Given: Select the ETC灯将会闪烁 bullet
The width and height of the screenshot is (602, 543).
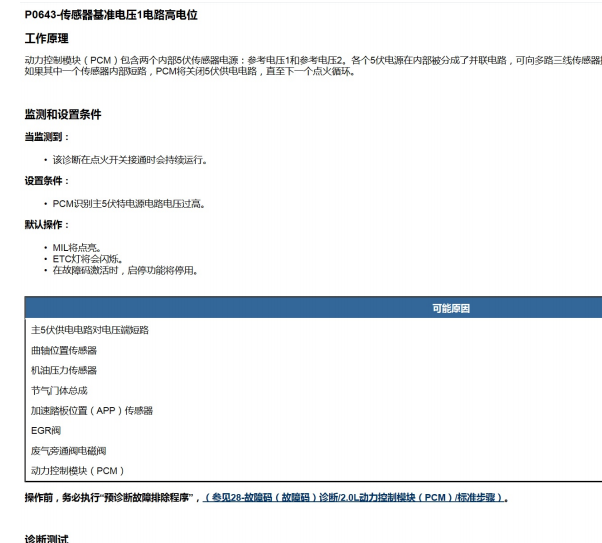Looking at the screenshot, I should 88,259.
